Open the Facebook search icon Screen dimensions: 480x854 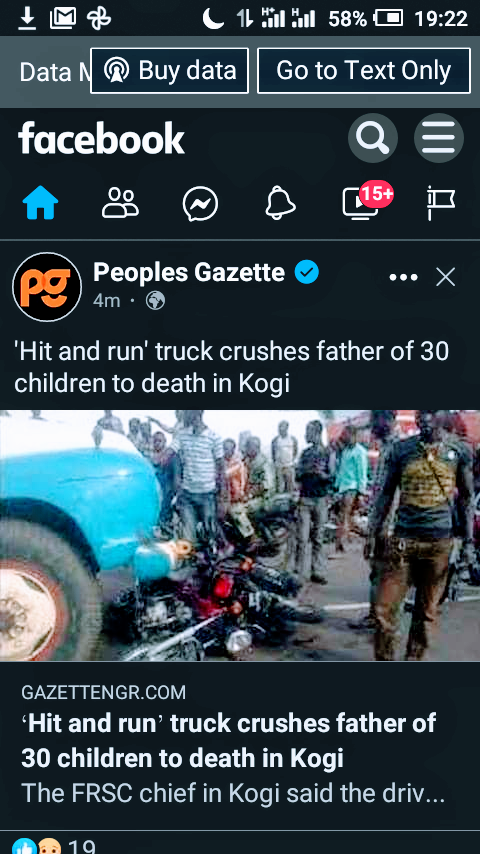(x=373, y=138)
